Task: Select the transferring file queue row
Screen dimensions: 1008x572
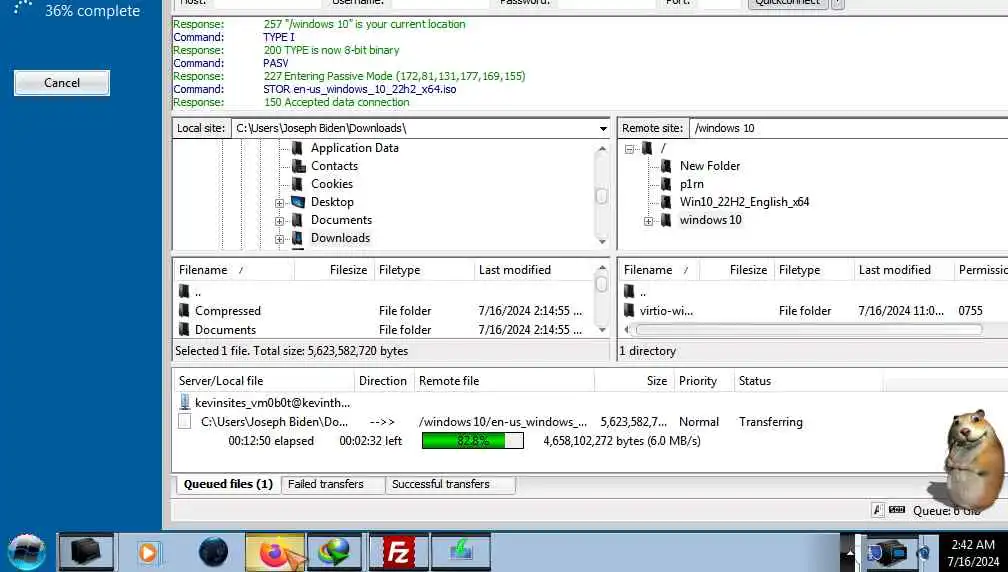Action: coord(491,422)
